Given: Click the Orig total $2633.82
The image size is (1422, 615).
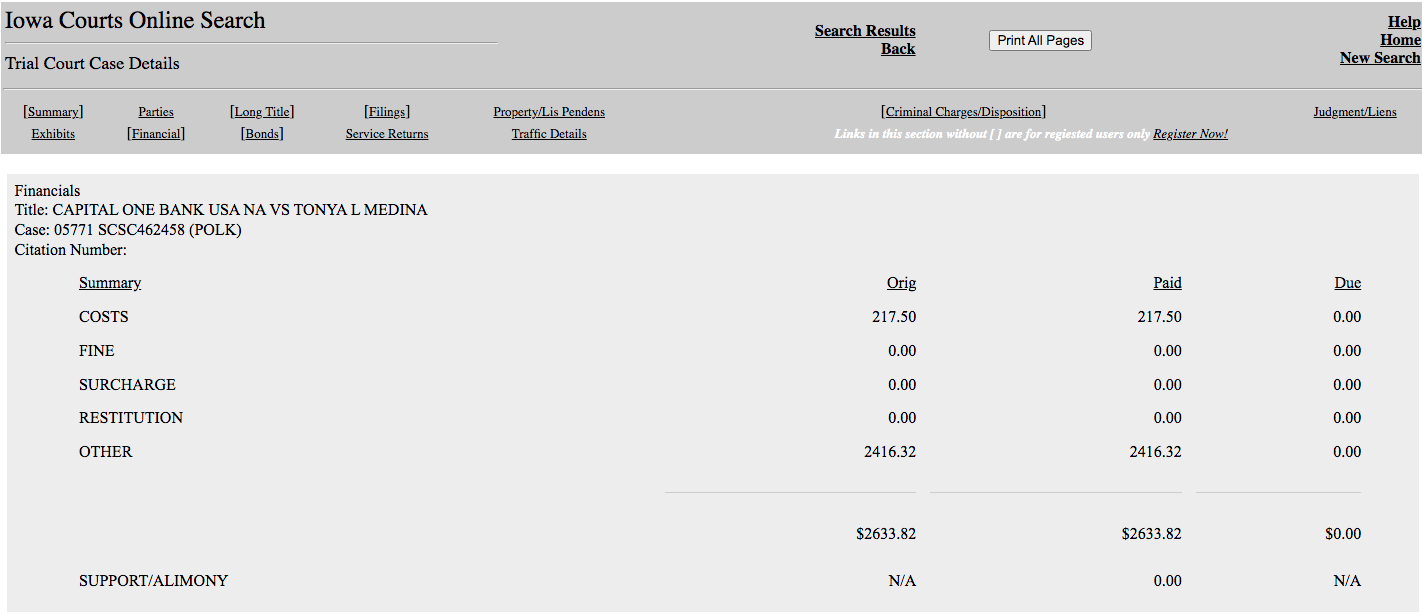Looking at the screenshot, I should (x=886, y=534).
